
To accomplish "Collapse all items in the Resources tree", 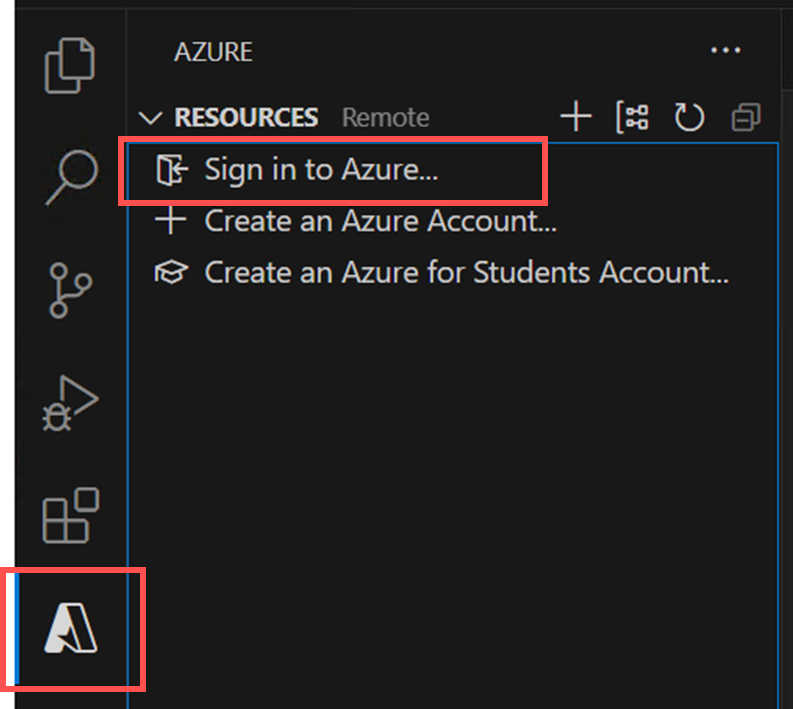I will pos(746,117).
